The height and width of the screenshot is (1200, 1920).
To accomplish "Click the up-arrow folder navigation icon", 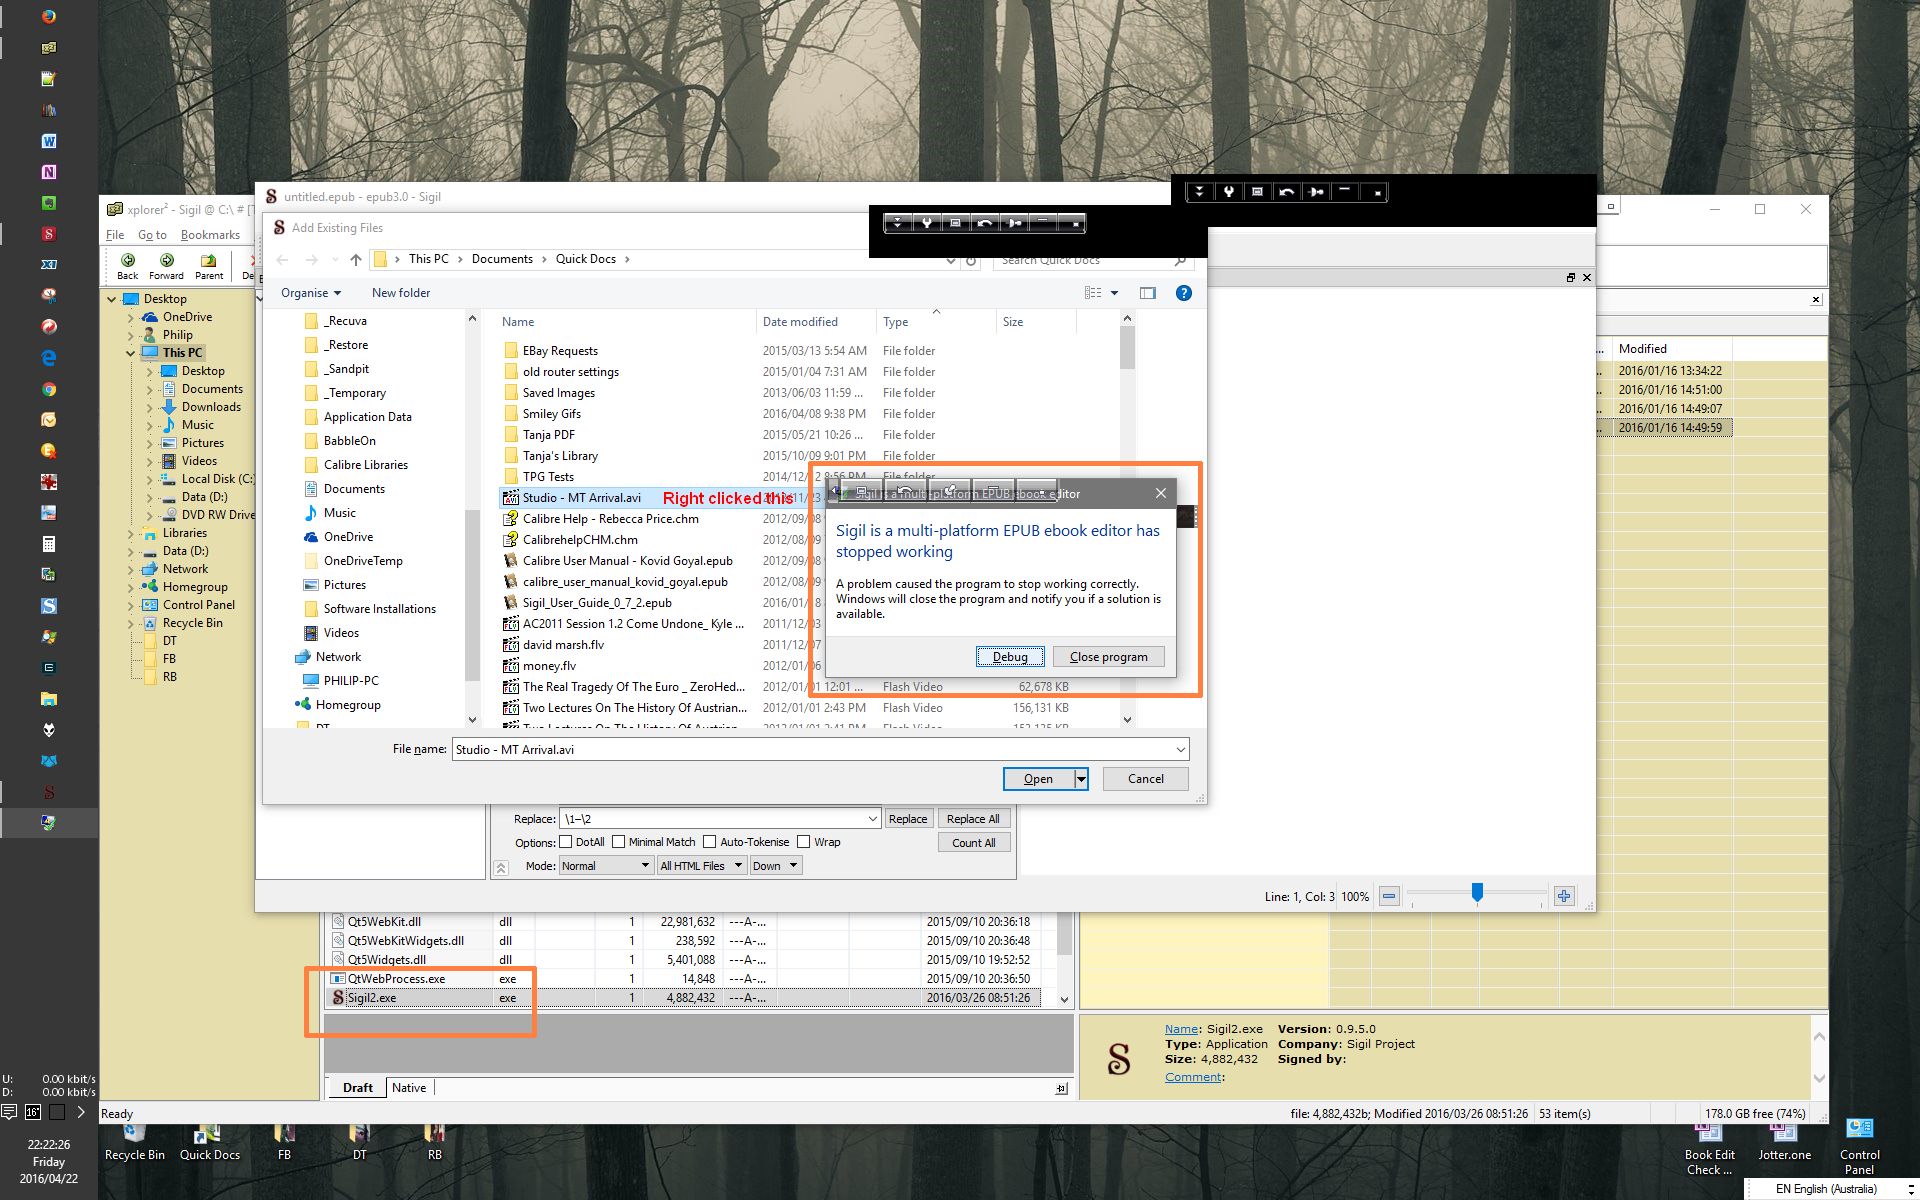I will click(356, 259).
